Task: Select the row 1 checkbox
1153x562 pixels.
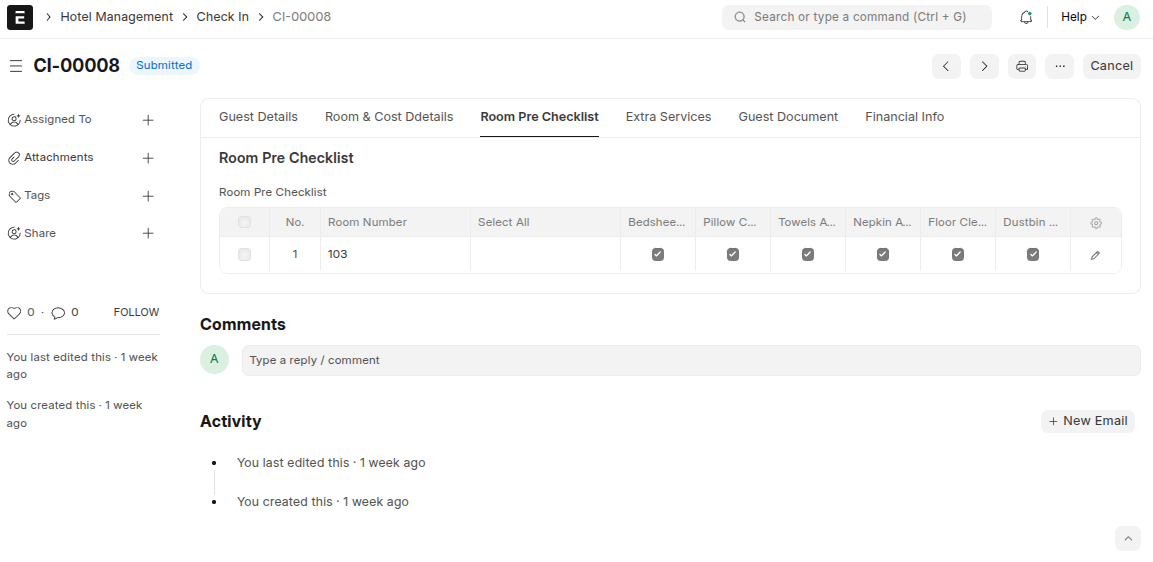Action: [244, 255]
